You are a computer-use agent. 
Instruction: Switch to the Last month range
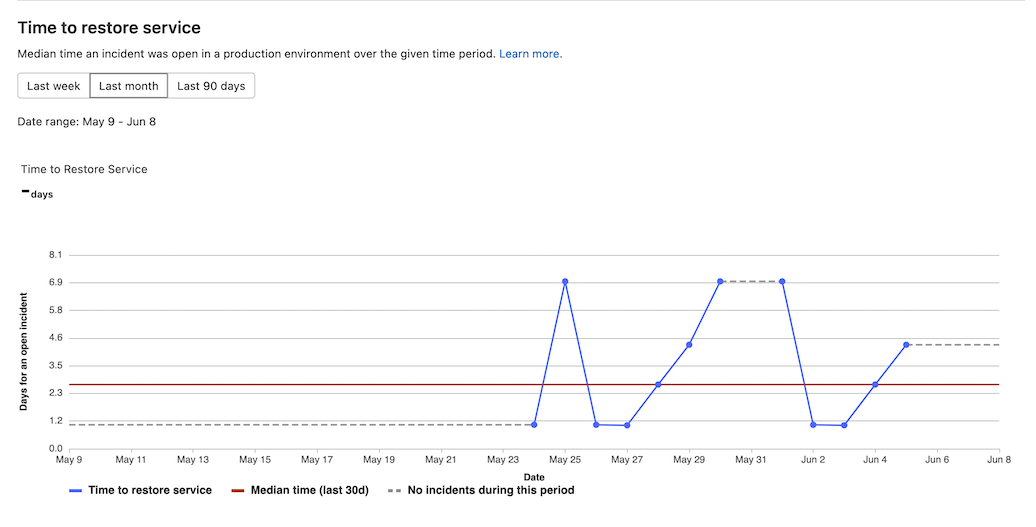pos(128,86)
